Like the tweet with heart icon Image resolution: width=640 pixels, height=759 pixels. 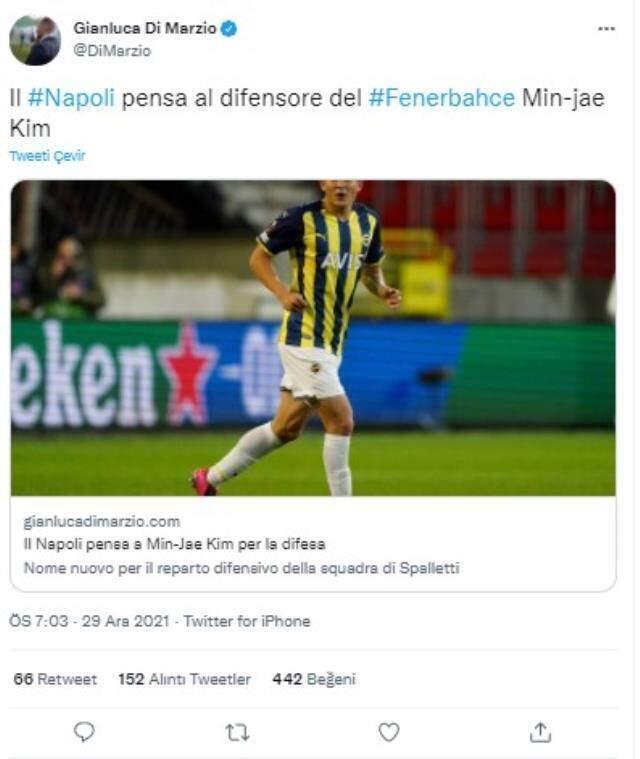click(388, 732)
